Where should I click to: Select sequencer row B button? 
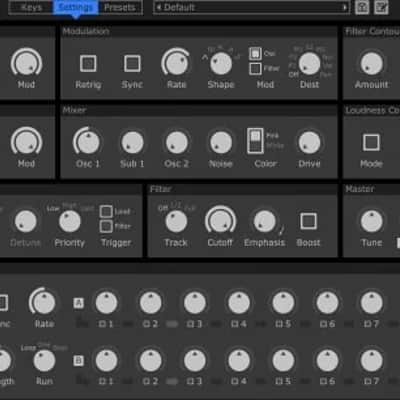tap(79, 360)
